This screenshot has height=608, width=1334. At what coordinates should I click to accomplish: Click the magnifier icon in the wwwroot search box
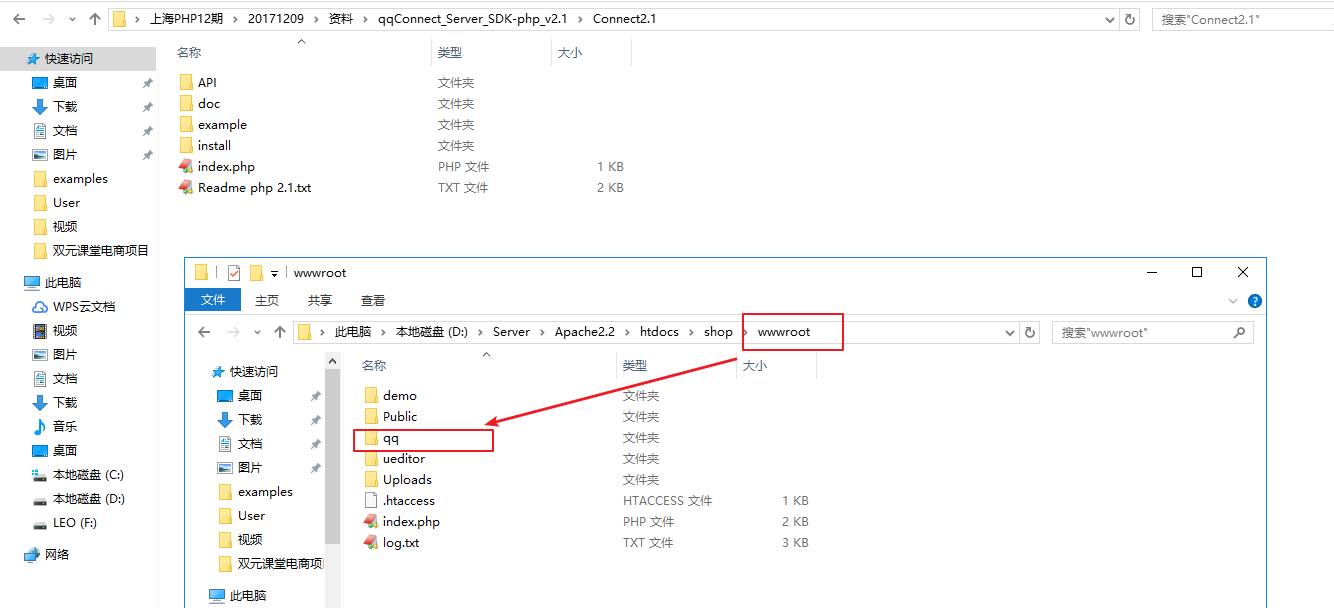[1239, 332]
